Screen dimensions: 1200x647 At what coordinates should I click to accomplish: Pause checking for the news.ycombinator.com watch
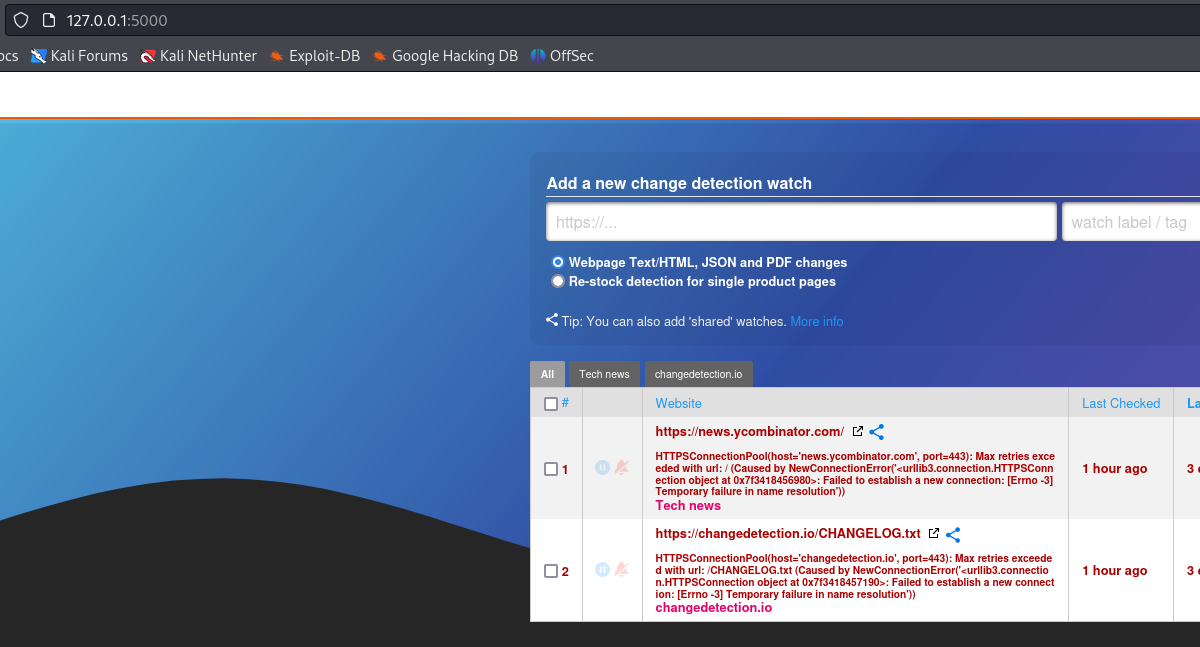click(602, 467)
